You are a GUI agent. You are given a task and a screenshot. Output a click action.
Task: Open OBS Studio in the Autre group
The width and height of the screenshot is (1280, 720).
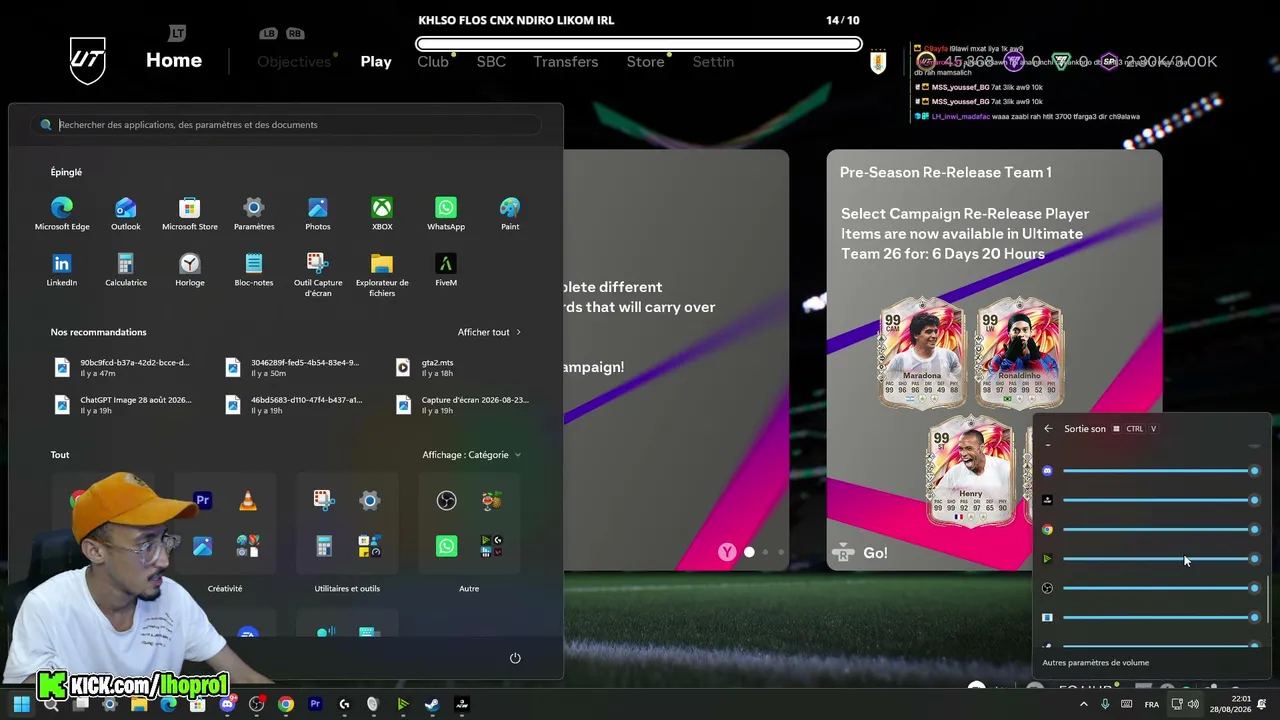coord(446,500)
